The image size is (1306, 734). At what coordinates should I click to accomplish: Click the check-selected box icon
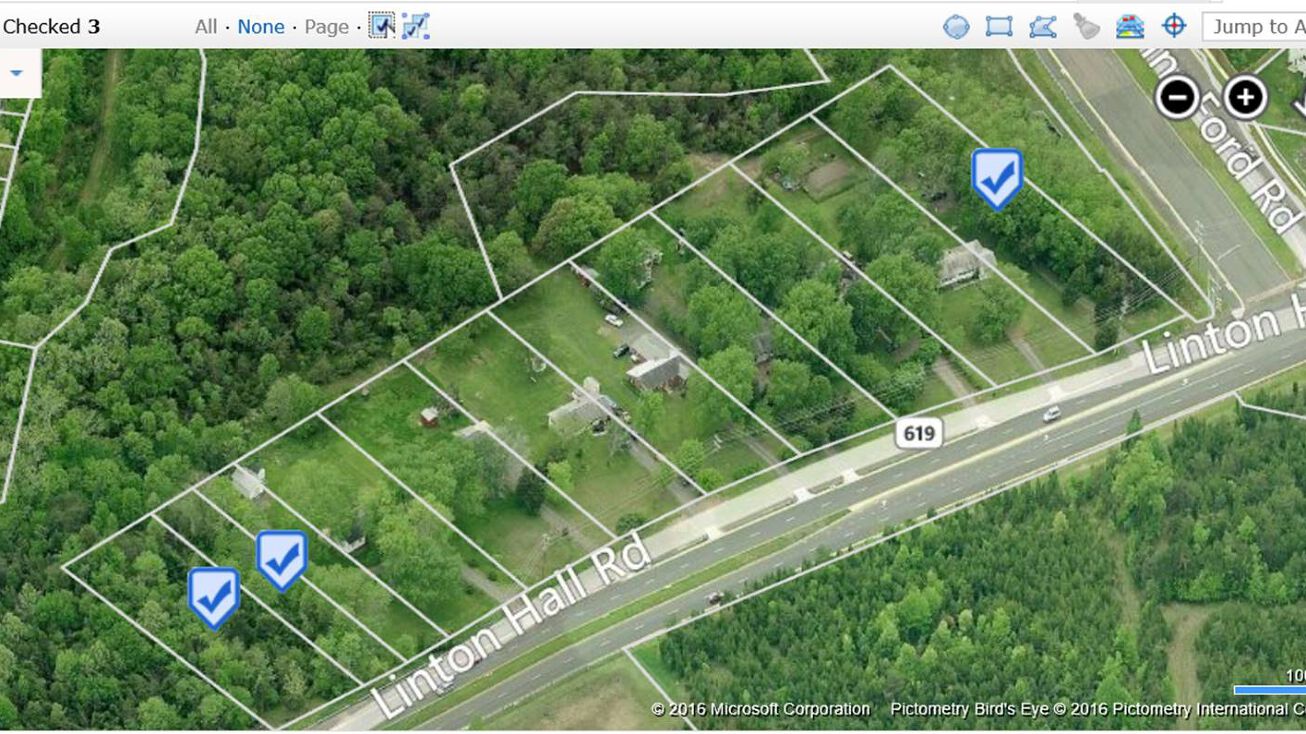pyautogui.click(x=382, y=26)
